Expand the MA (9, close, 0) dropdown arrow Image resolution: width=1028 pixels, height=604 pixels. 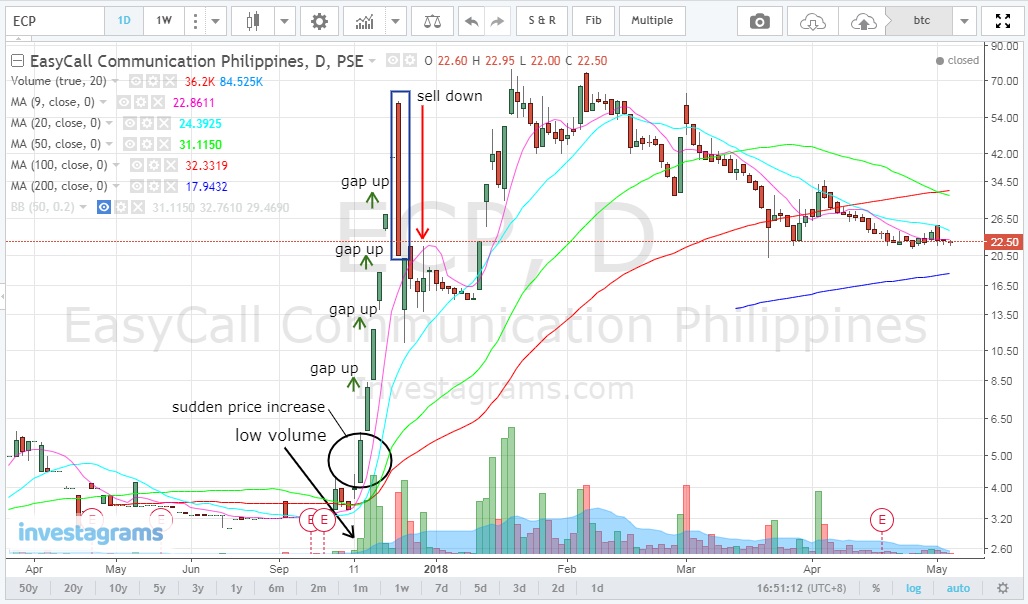(104, 102)
